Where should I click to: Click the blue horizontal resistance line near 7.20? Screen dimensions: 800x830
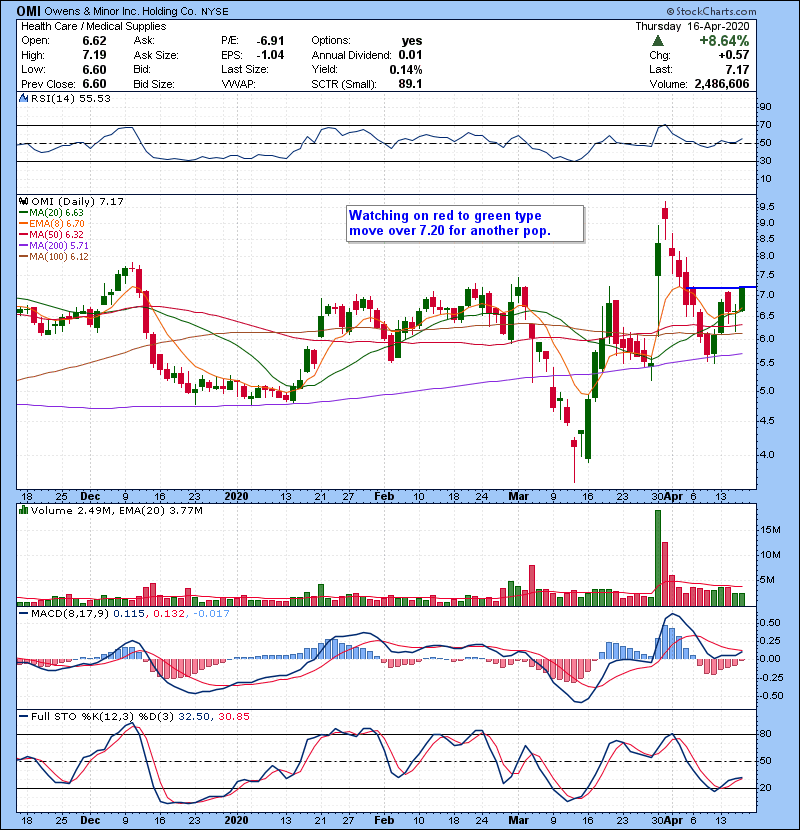click(x=721, y=287)
